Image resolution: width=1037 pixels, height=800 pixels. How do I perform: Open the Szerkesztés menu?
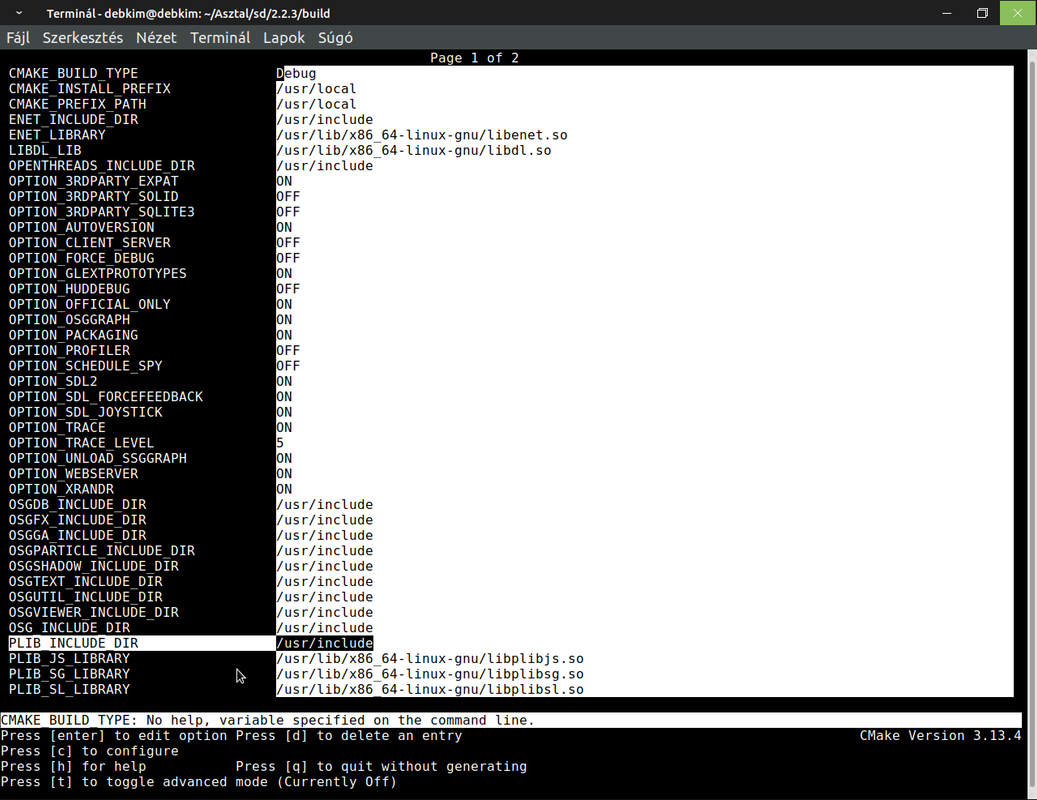tap(83, 38)
